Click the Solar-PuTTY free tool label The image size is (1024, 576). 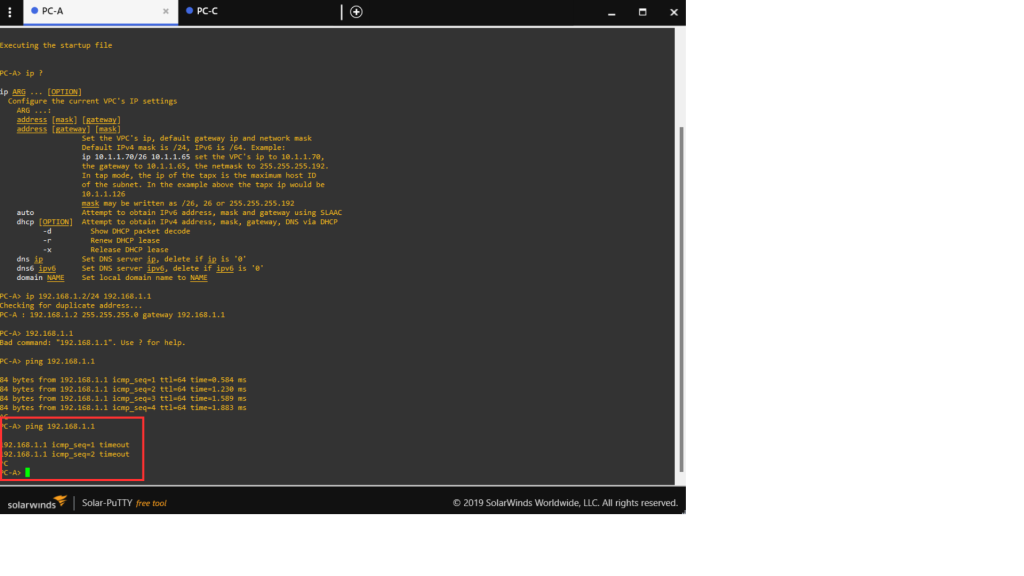click(x=124, y=503)
